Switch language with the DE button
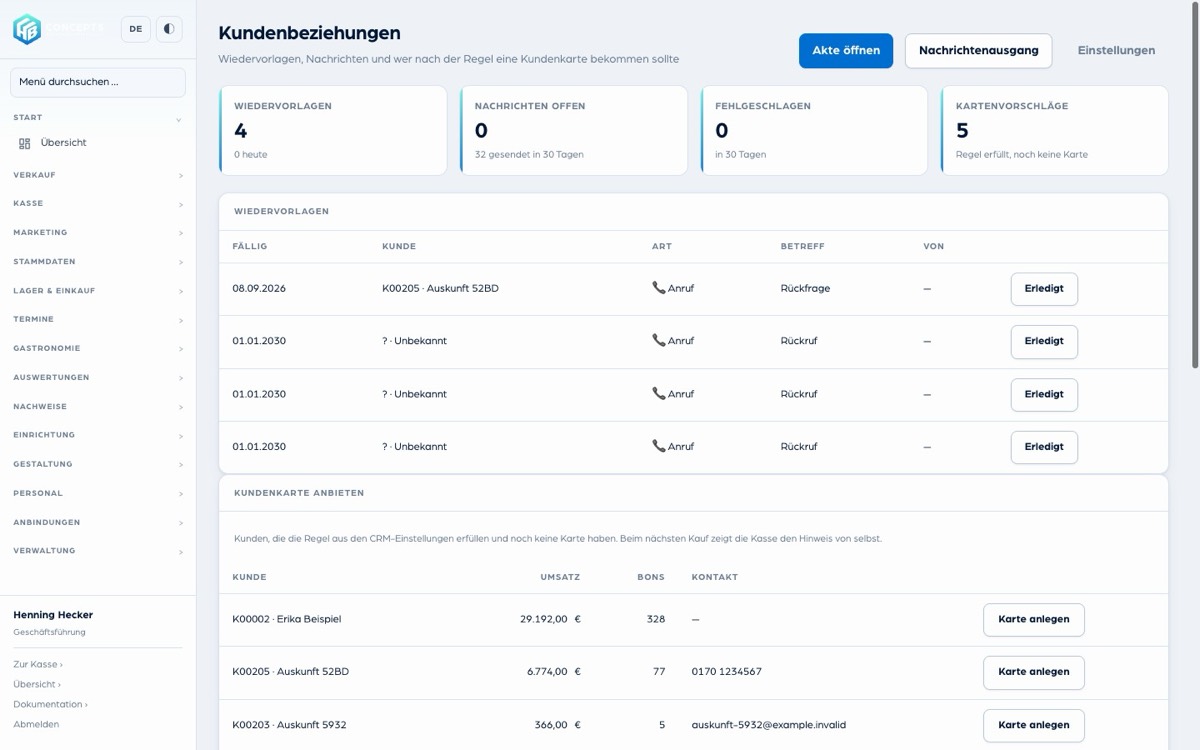This screenshot has height=750, width=1200. click(136, 29)
